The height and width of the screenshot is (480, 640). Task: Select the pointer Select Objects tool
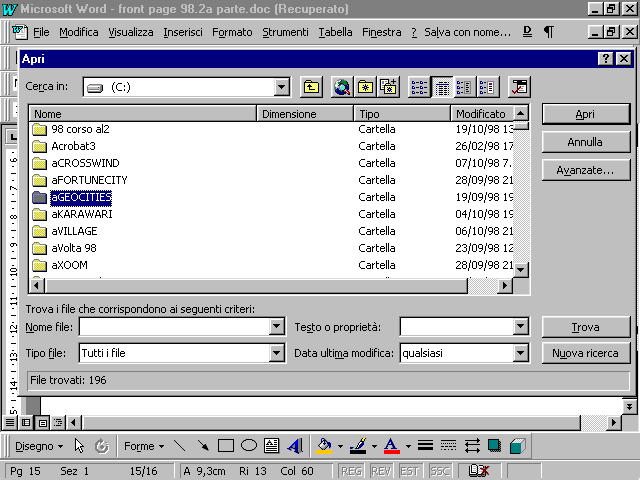(79, 446)
